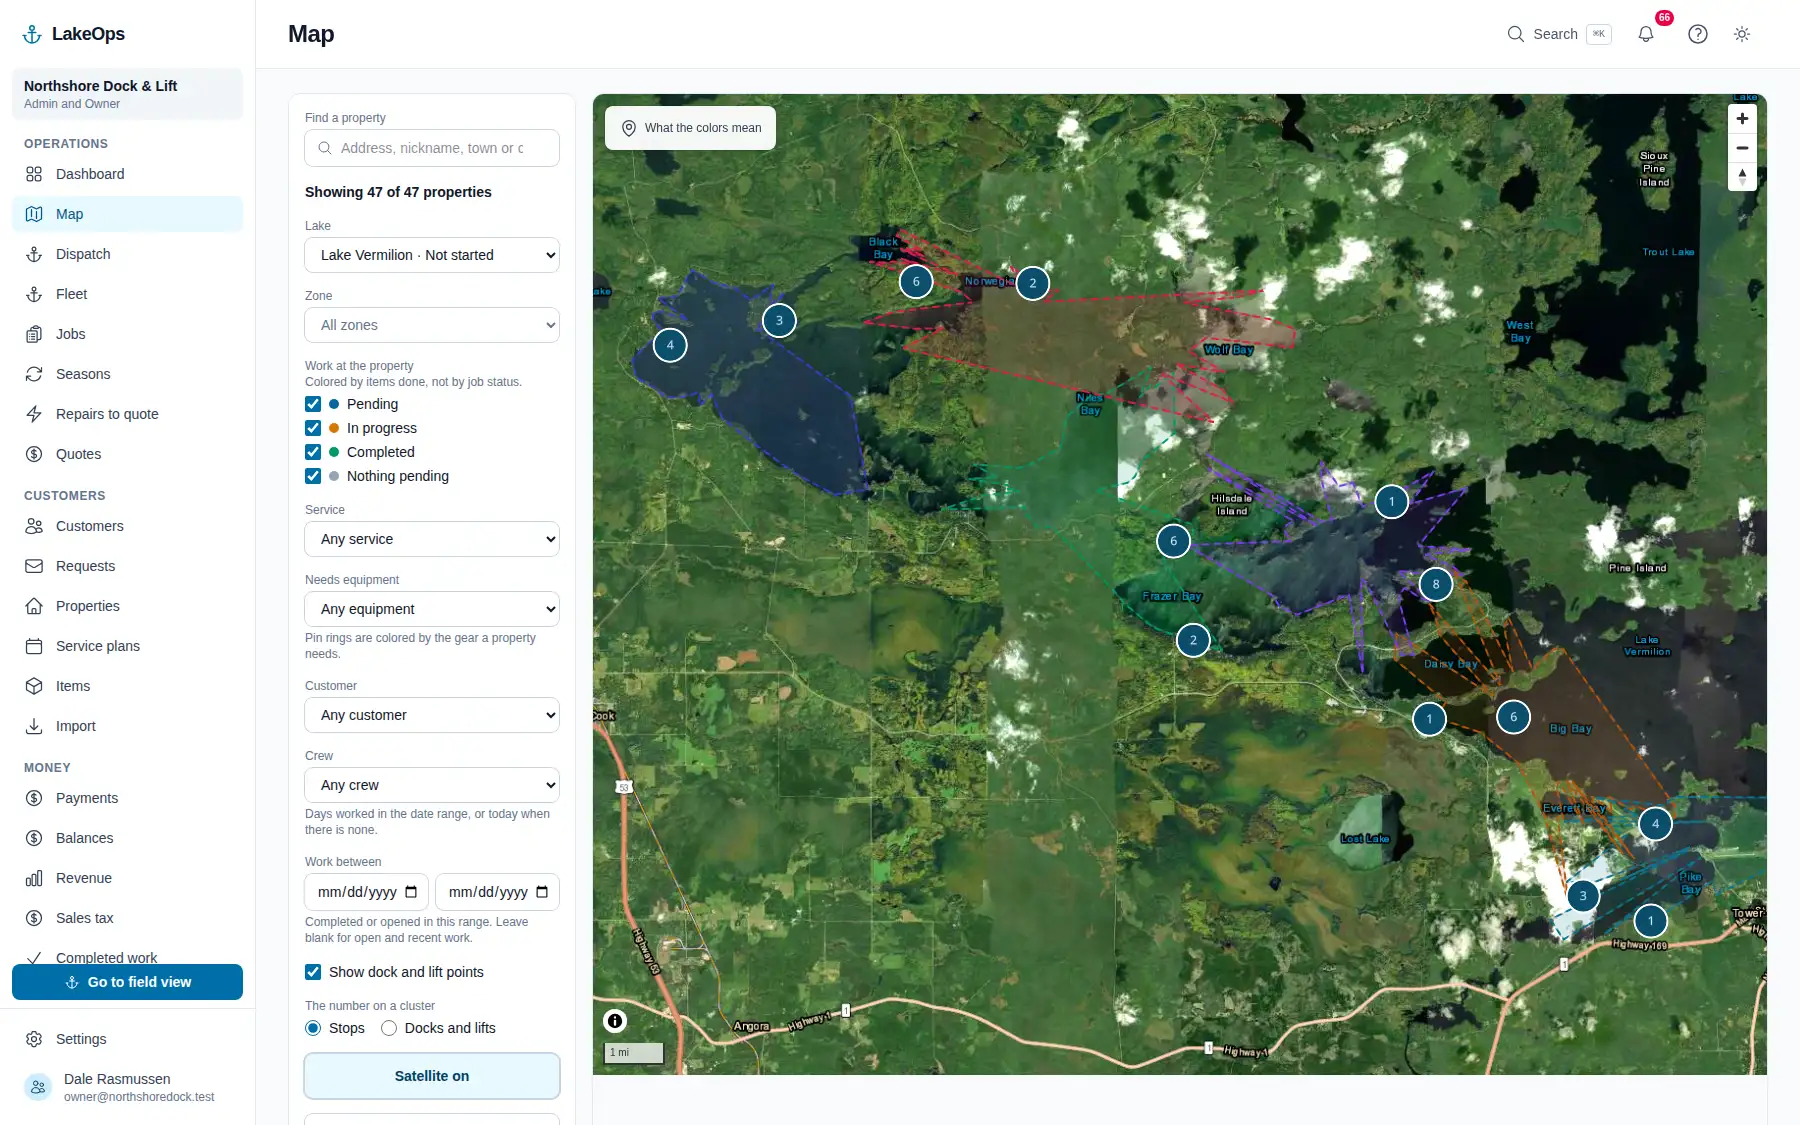Open Payments in sidebar
The width and height of the screenshot is (1800, 1125).
127,798
